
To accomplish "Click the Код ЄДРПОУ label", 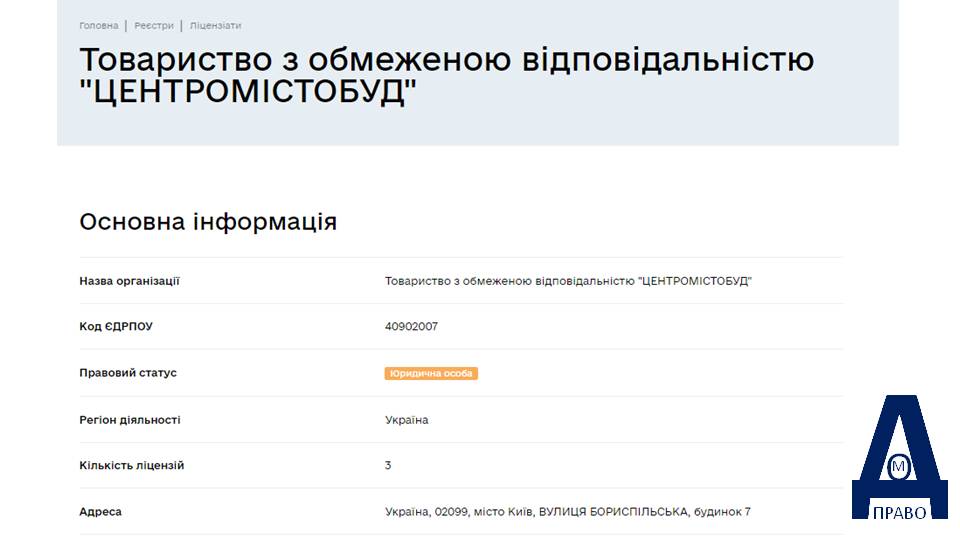I will (x=116, y=326).
